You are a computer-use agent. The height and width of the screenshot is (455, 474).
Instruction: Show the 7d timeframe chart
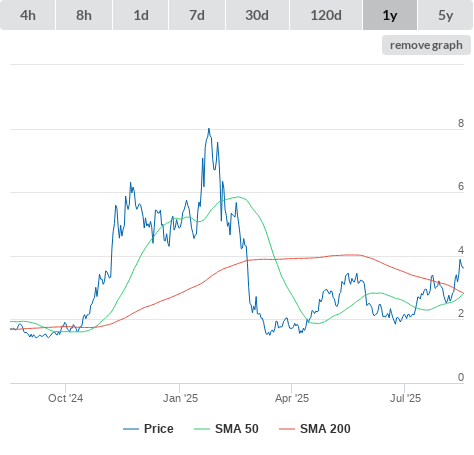tap(197, 15)
